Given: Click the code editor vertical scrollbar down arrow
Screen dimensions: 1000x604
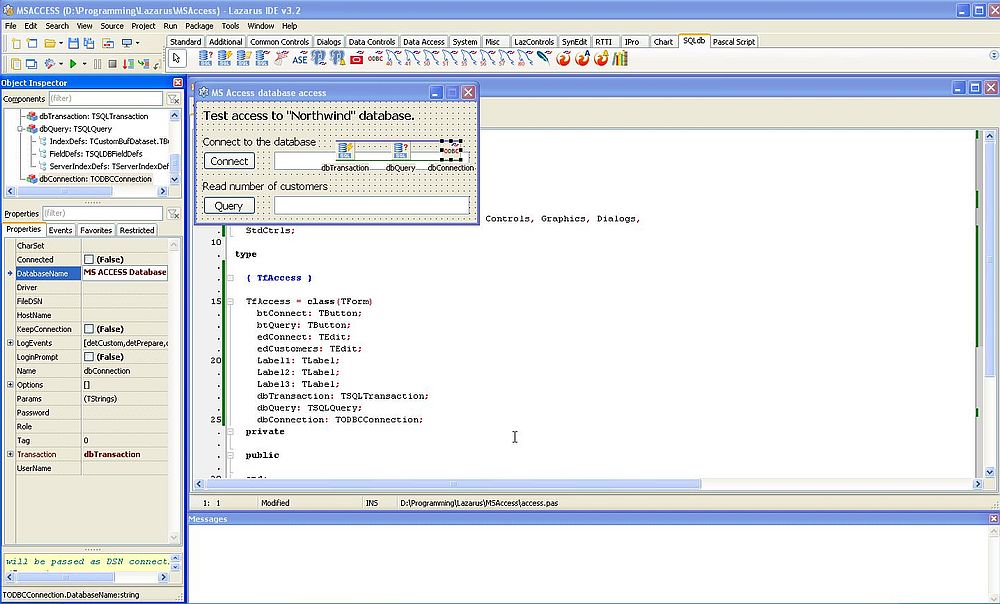Looking at the screenshot, I should pos(989,473).
